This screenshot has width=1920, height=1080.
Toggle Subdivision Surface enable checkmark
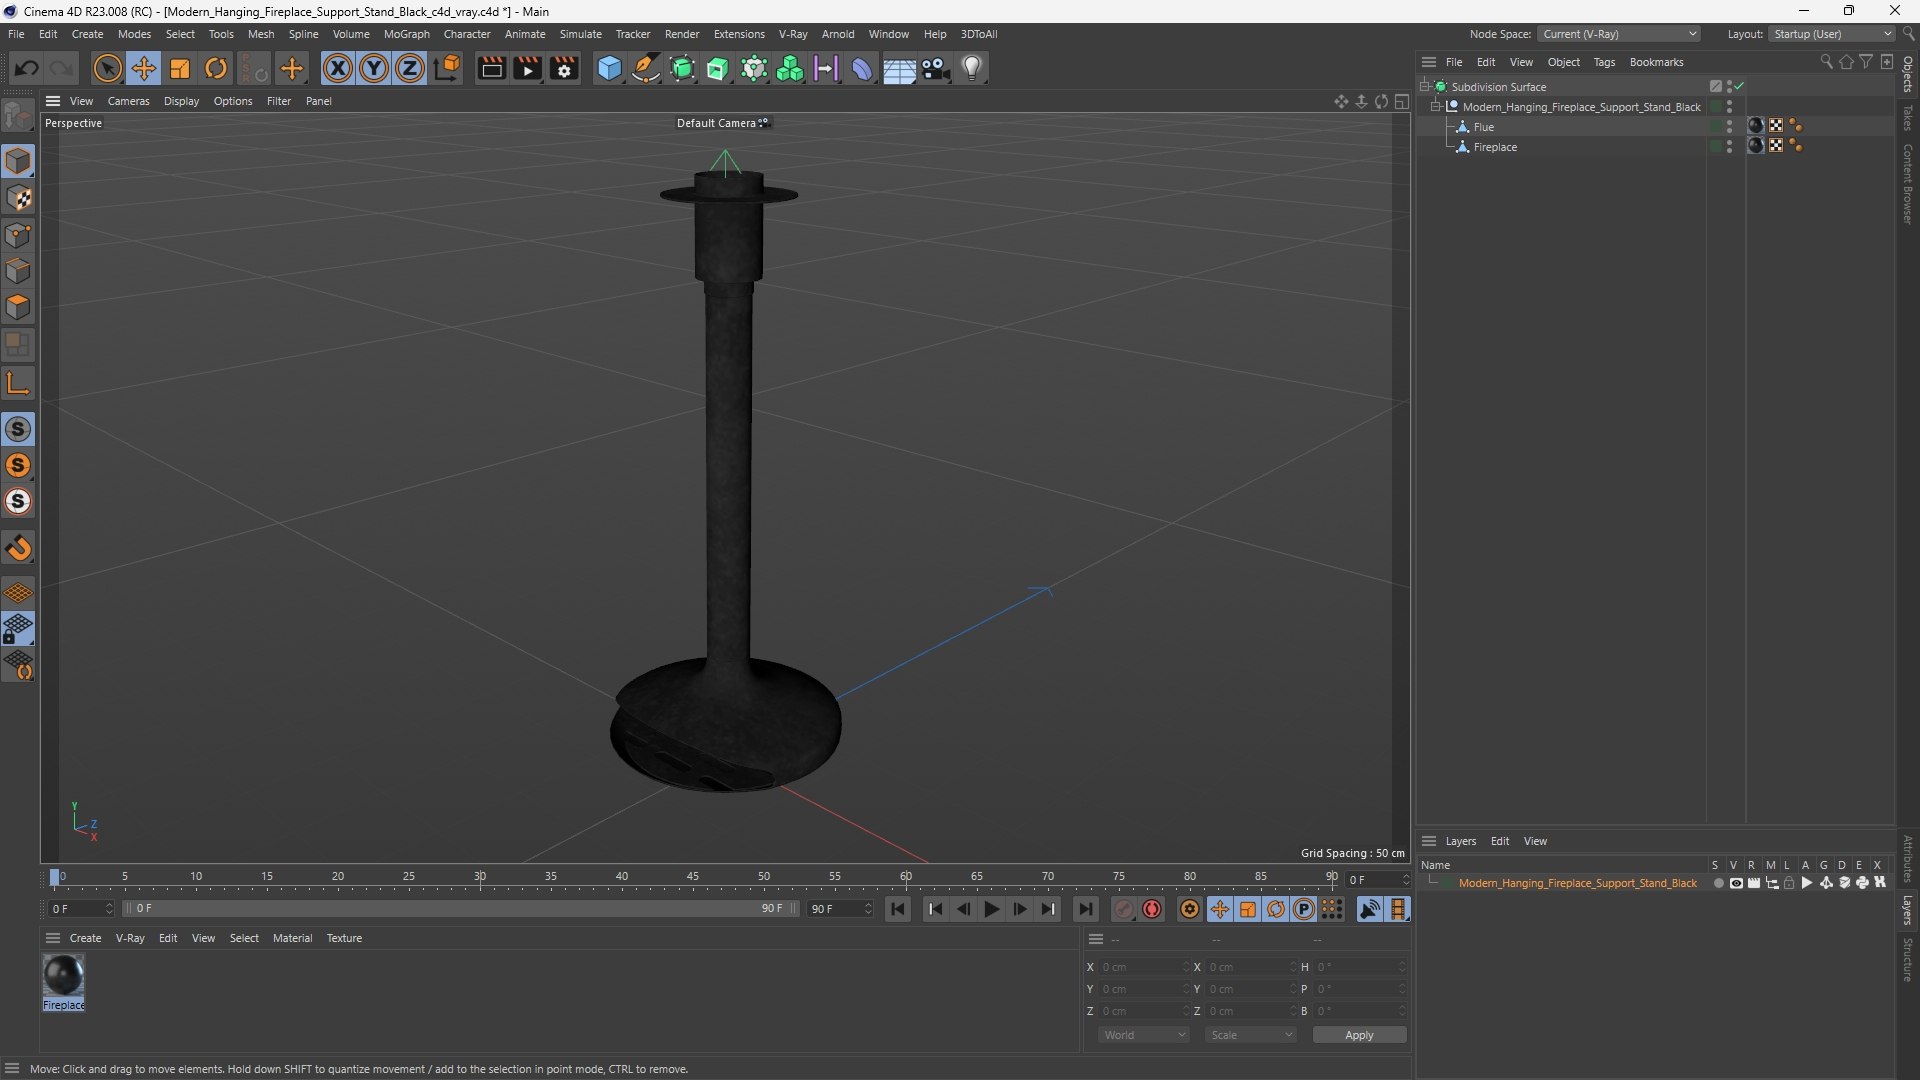click(1739, 86)
